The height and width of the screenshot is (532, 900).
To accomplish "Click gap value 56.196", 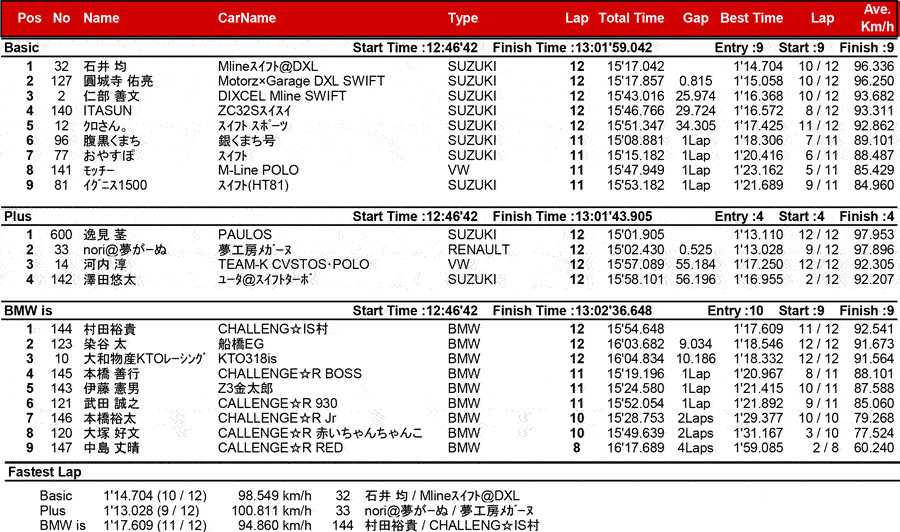I will click(696, 279).
